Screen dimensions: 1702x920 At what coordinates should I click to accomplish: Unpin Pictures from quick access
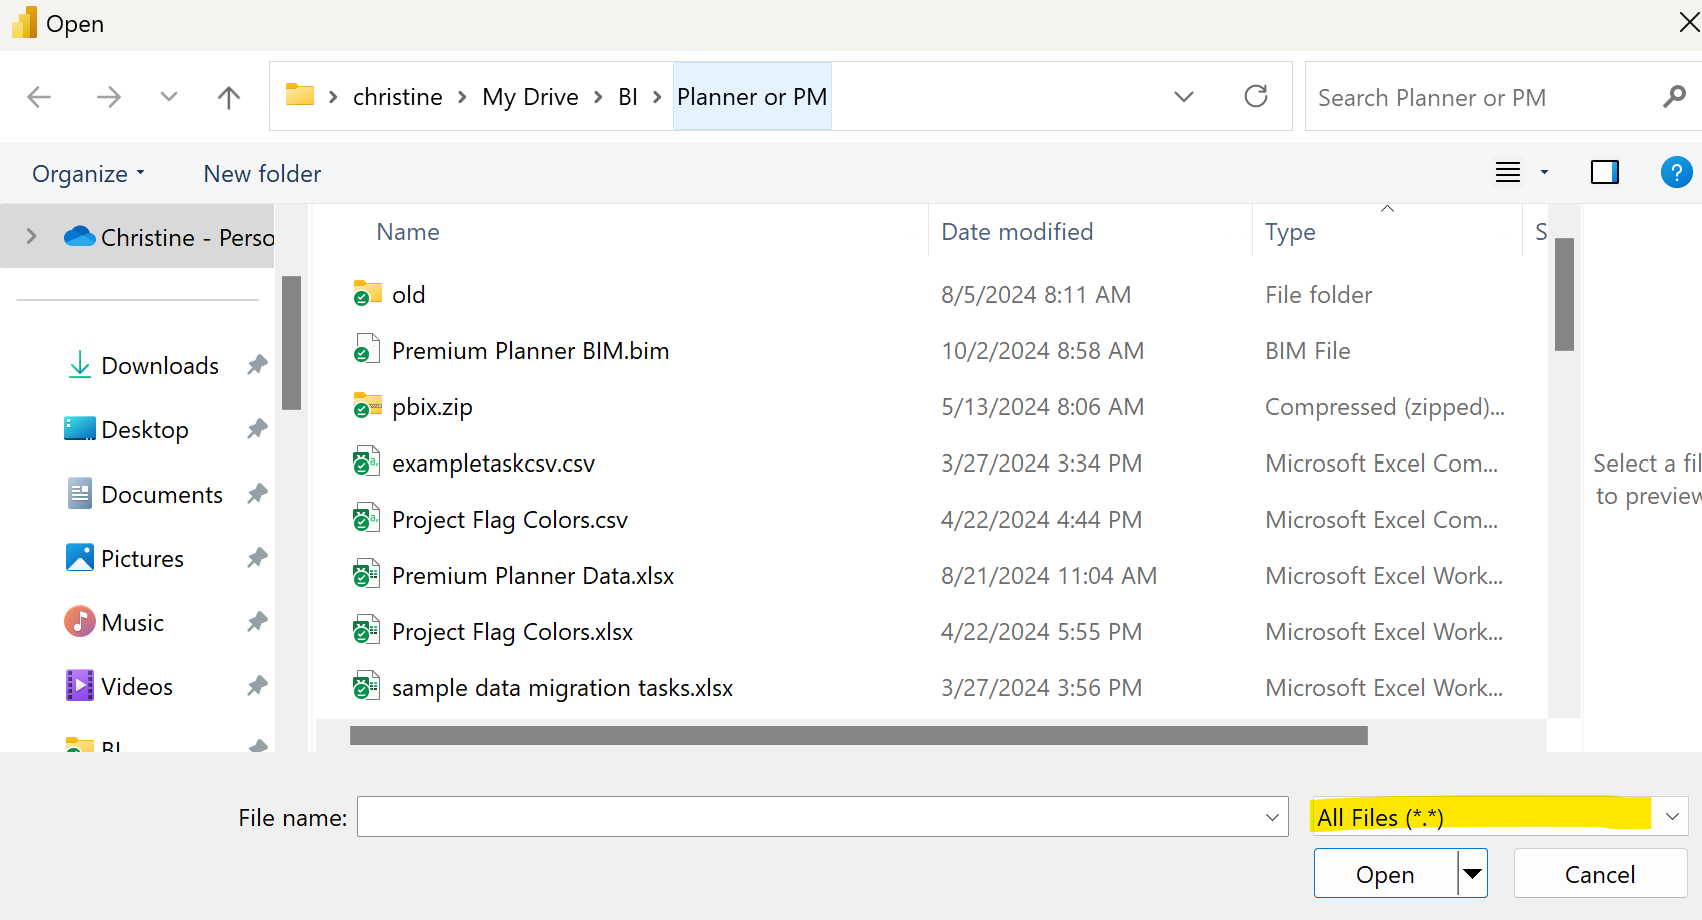click(x=257, y=558)
